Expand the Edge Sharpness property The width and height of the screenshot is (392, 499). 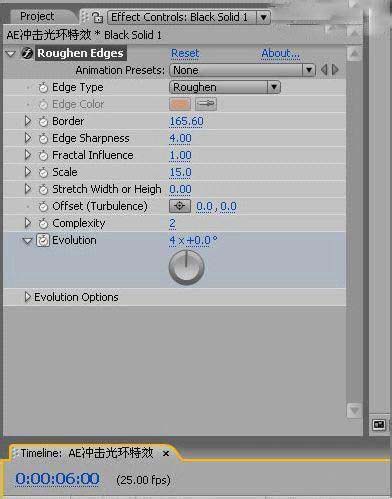click(28, 138)
